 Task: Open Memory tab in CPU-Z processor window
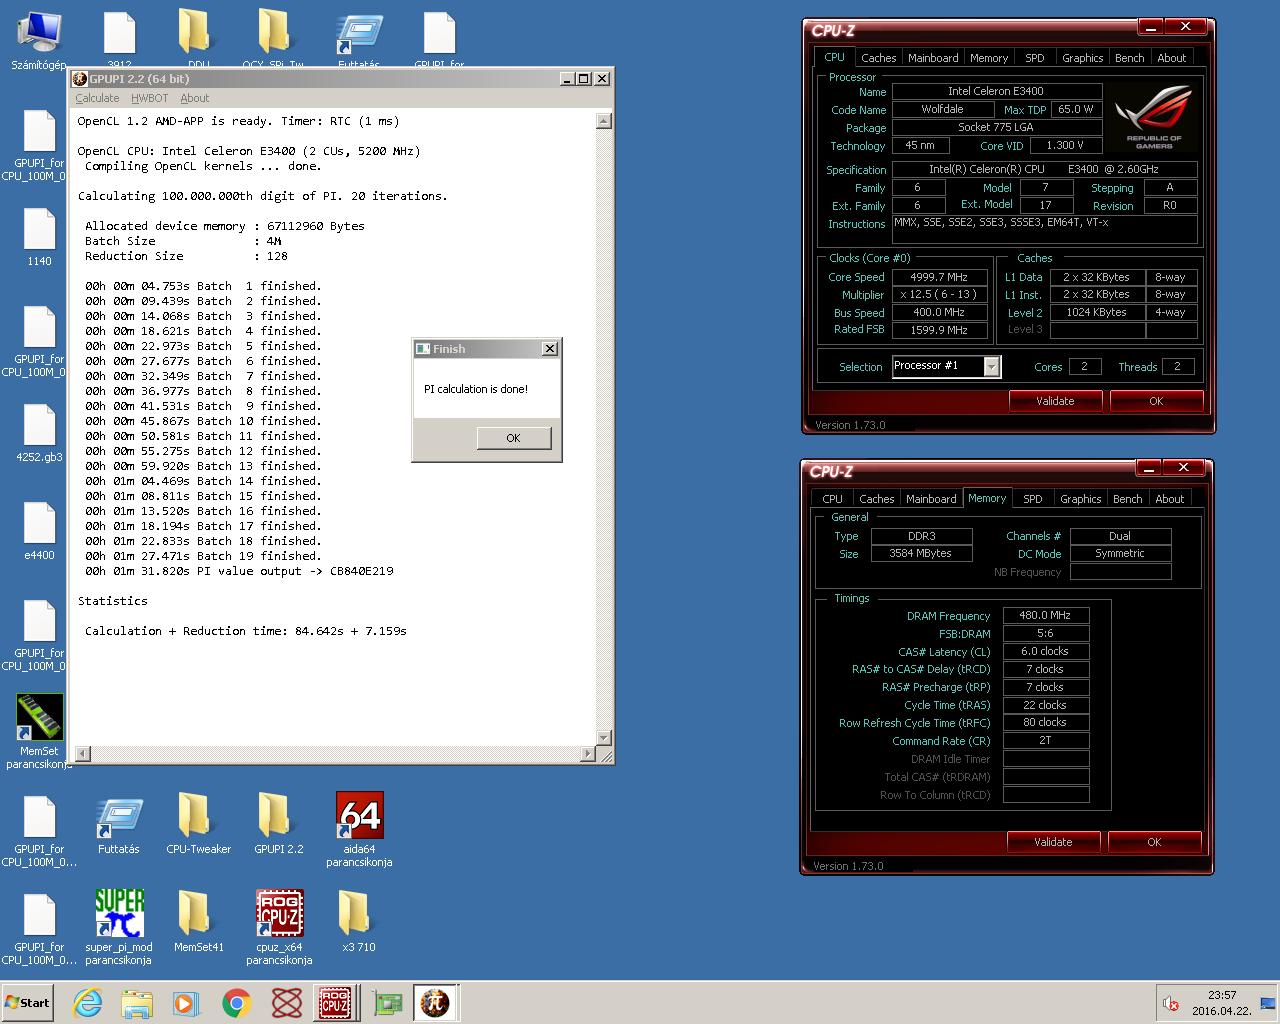[989, 58]
